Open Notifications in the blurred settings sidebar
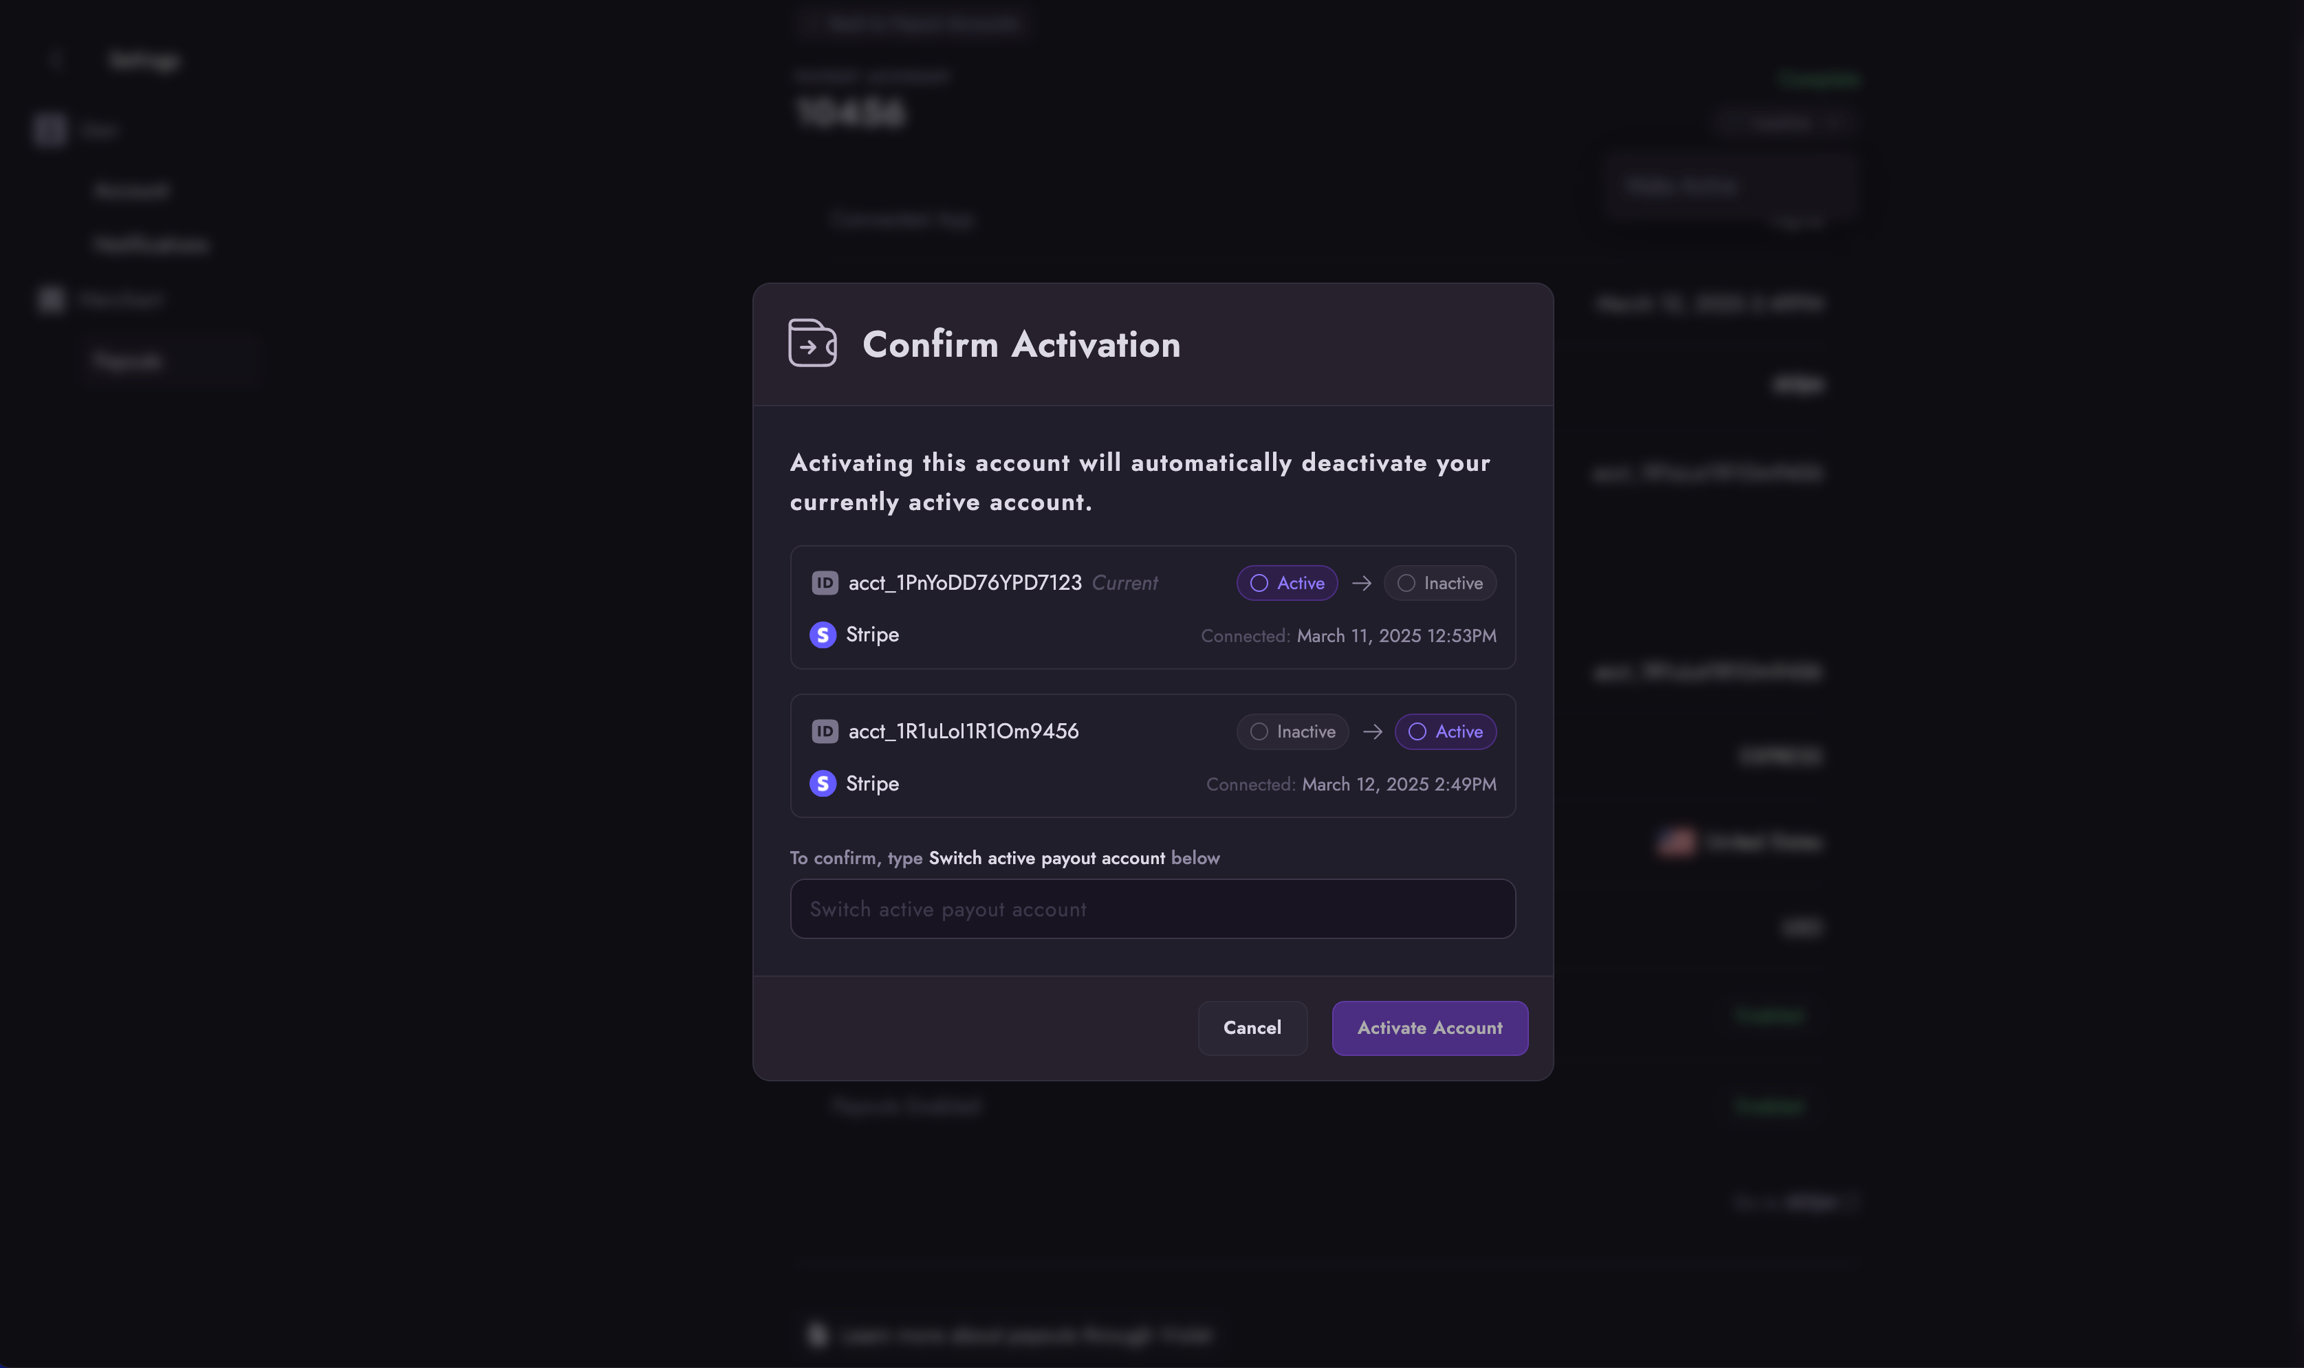 151,245
